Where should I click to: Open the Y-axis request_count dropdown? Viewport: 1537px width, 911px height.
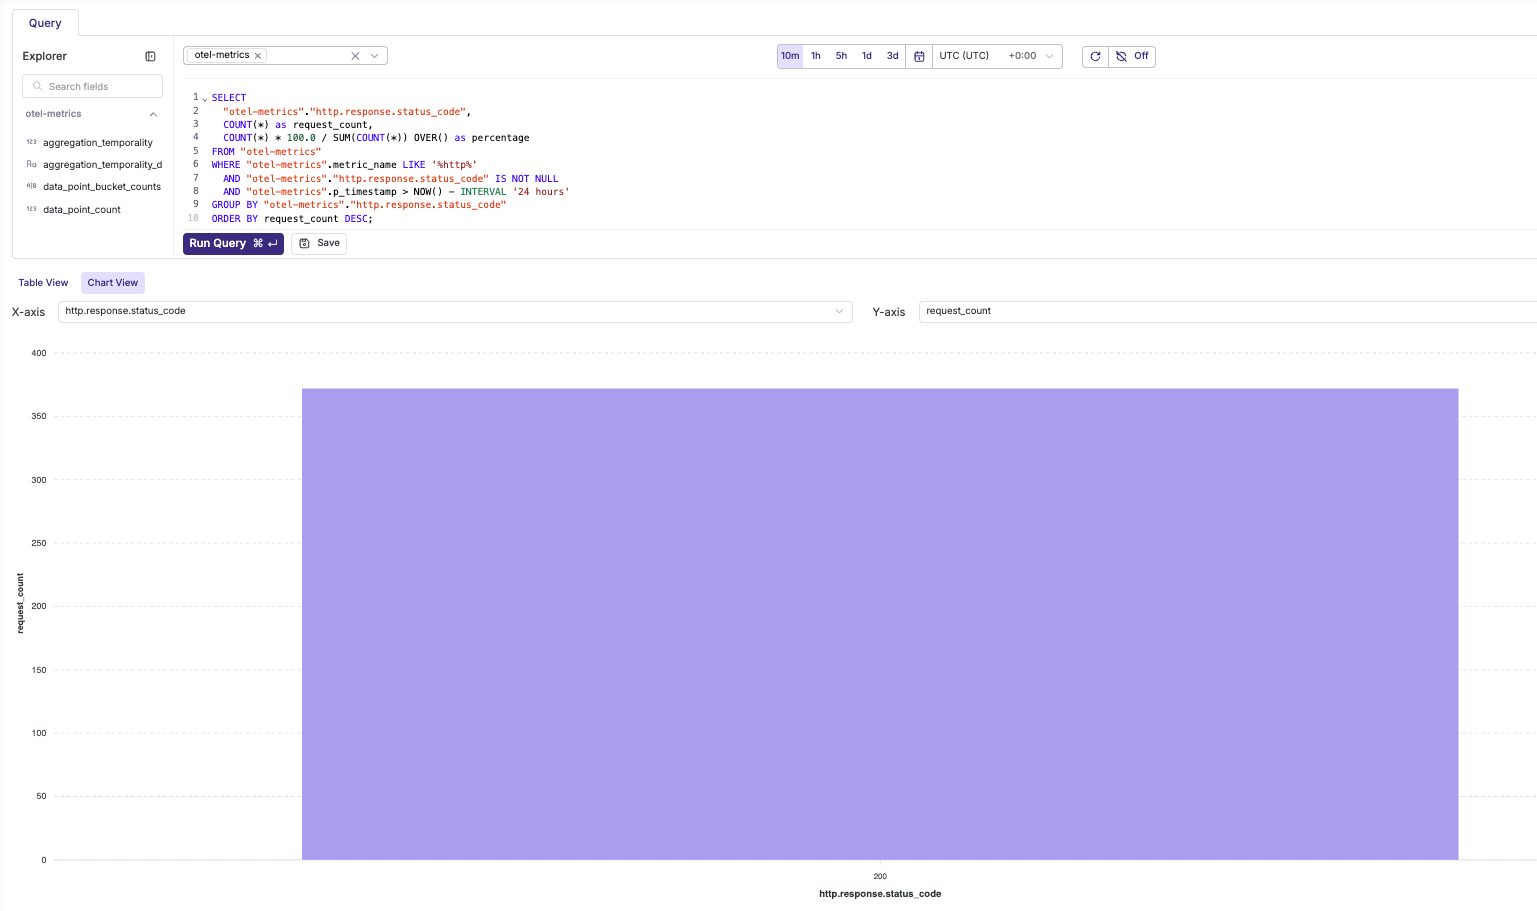[x=1228, y=311]
